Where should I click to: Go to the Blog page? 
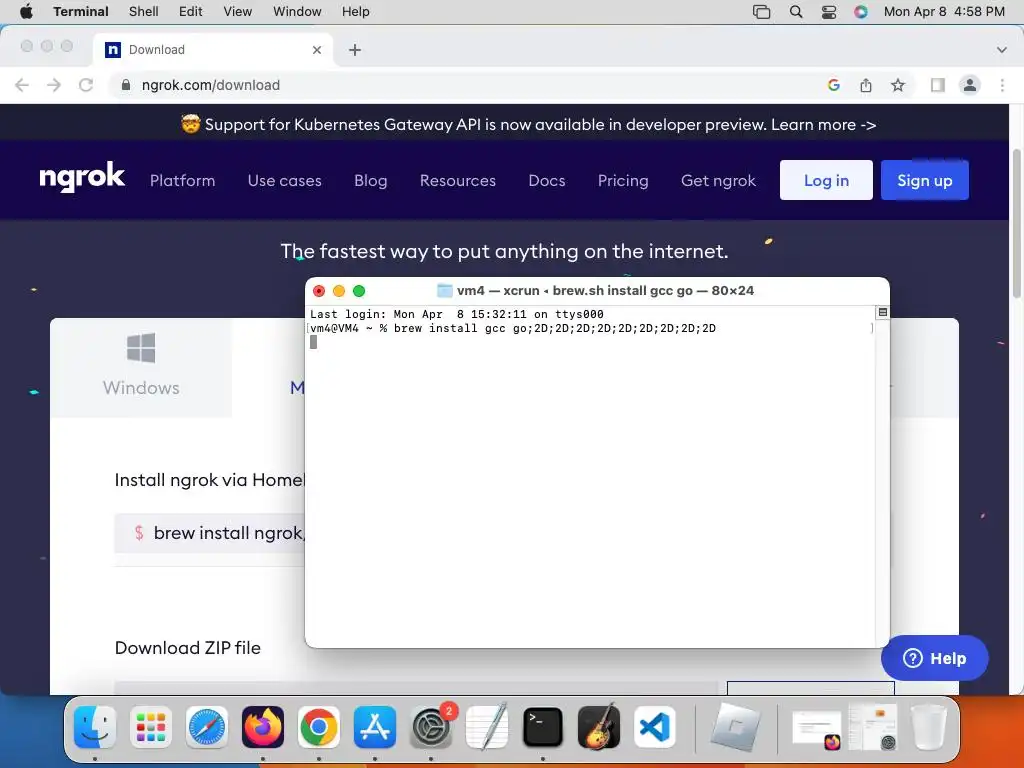pos(370,180)
